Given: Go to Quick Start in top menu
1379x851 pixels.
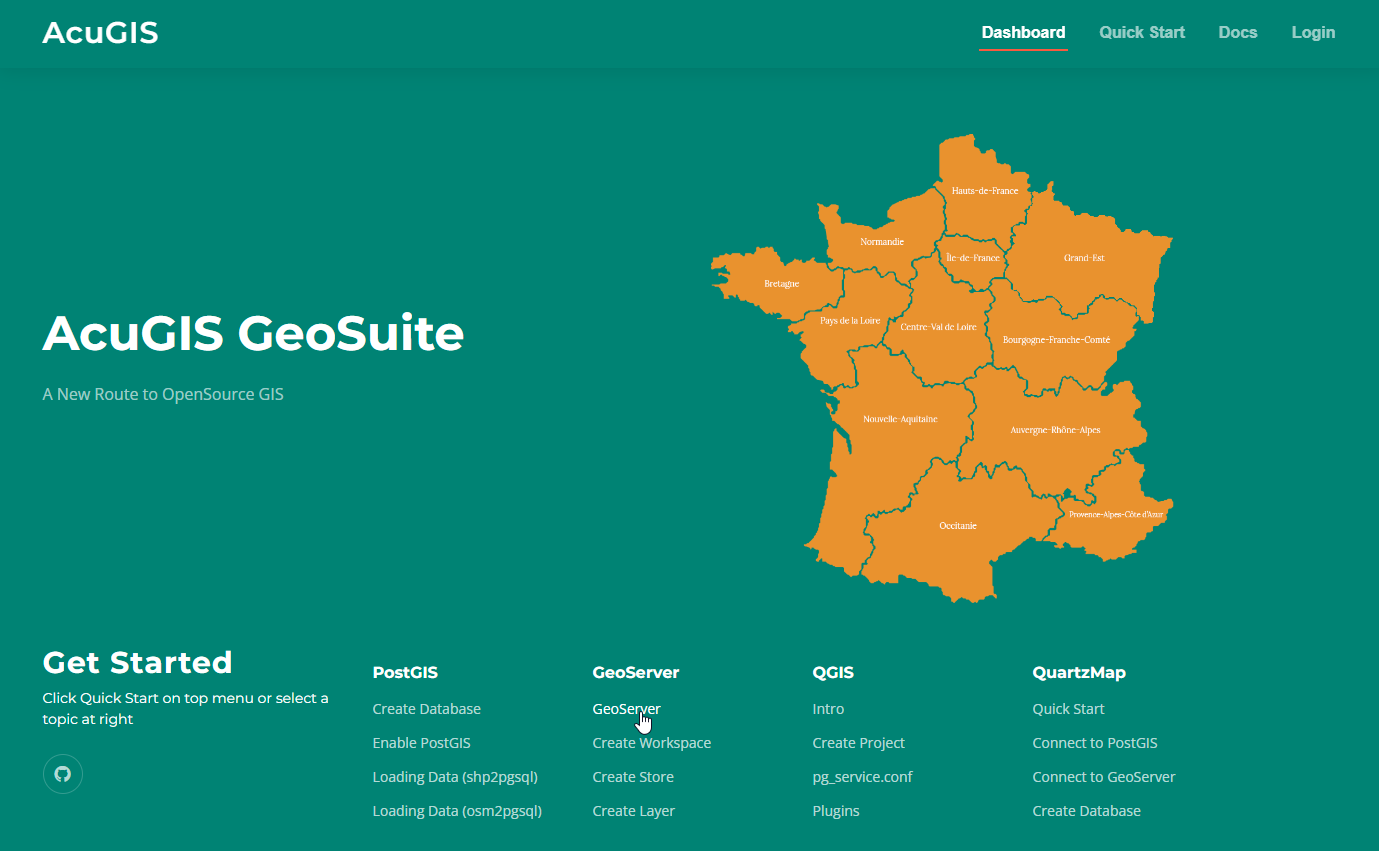Looking at the screenshot, I should coord(1142,32).
